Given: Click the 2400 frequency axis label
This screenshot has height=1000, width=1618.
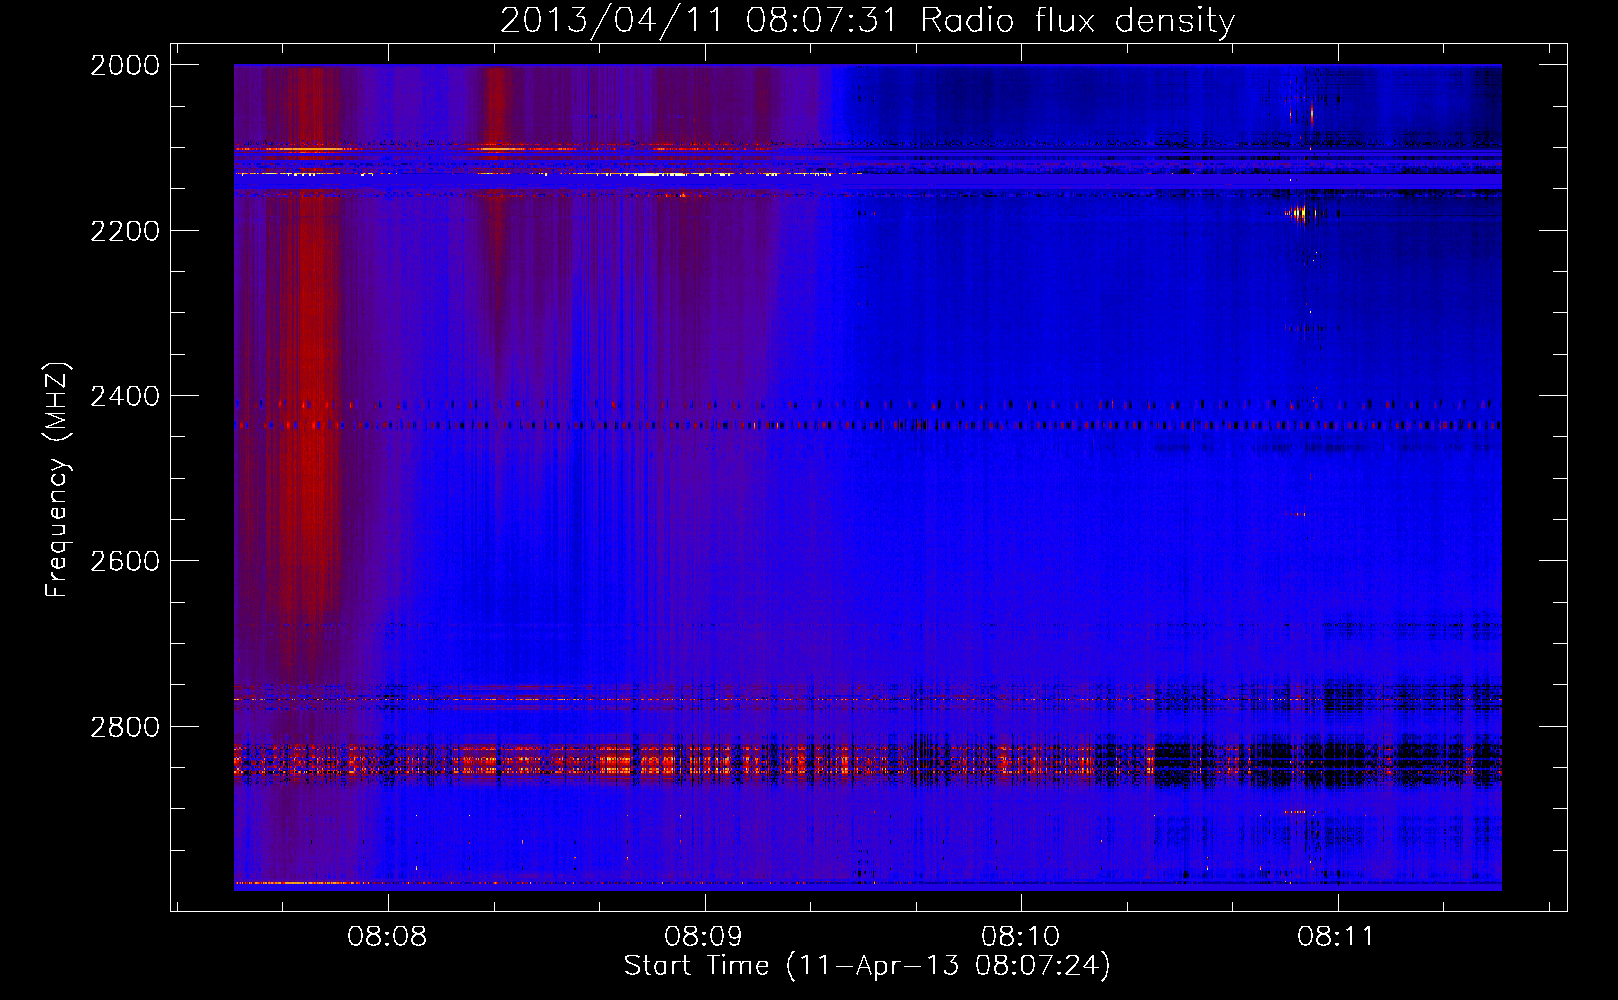Looking at the screenshot, I should (x=125, y=396).
